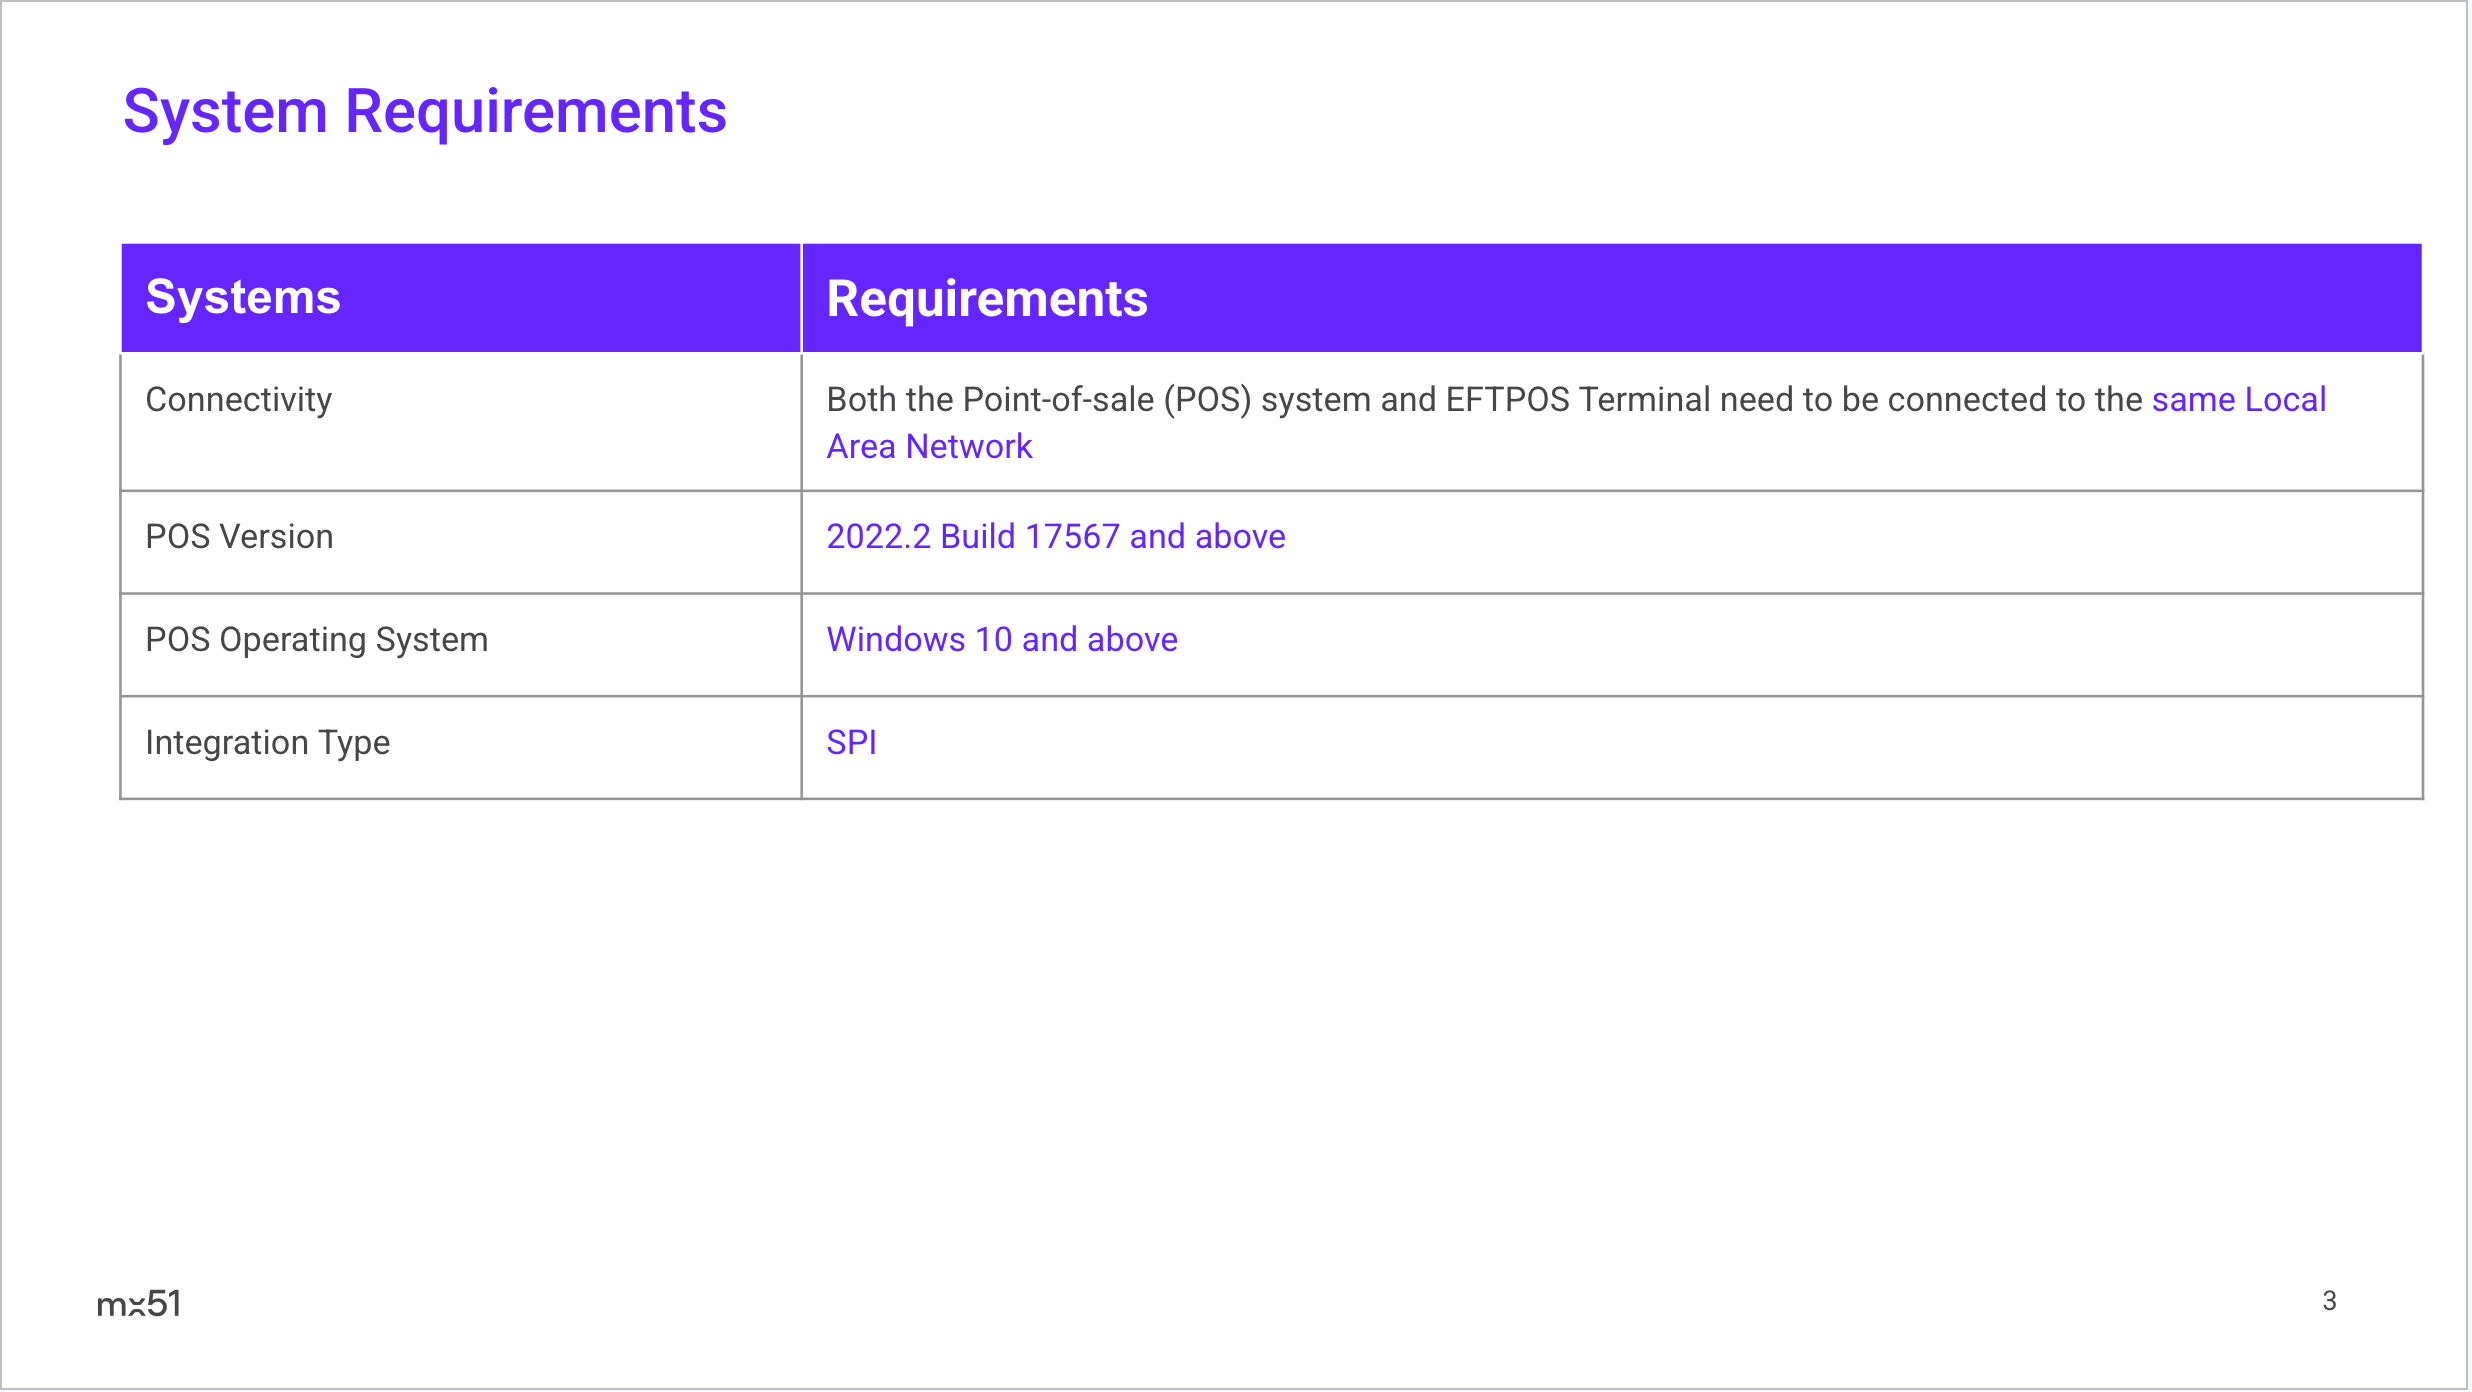This screenshot has height=1392, width=2472.
Task: Click the '2022.2 Build 17567 and above' text
Action: [x=1055, y=537]
